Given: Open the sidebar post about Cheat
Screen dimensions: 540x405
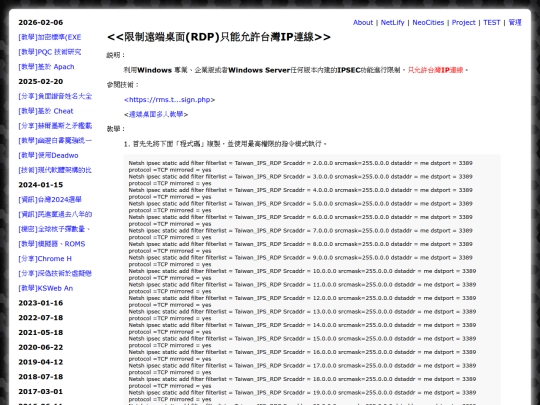Looking at the screenshot, I should click(x=46, y=111).
